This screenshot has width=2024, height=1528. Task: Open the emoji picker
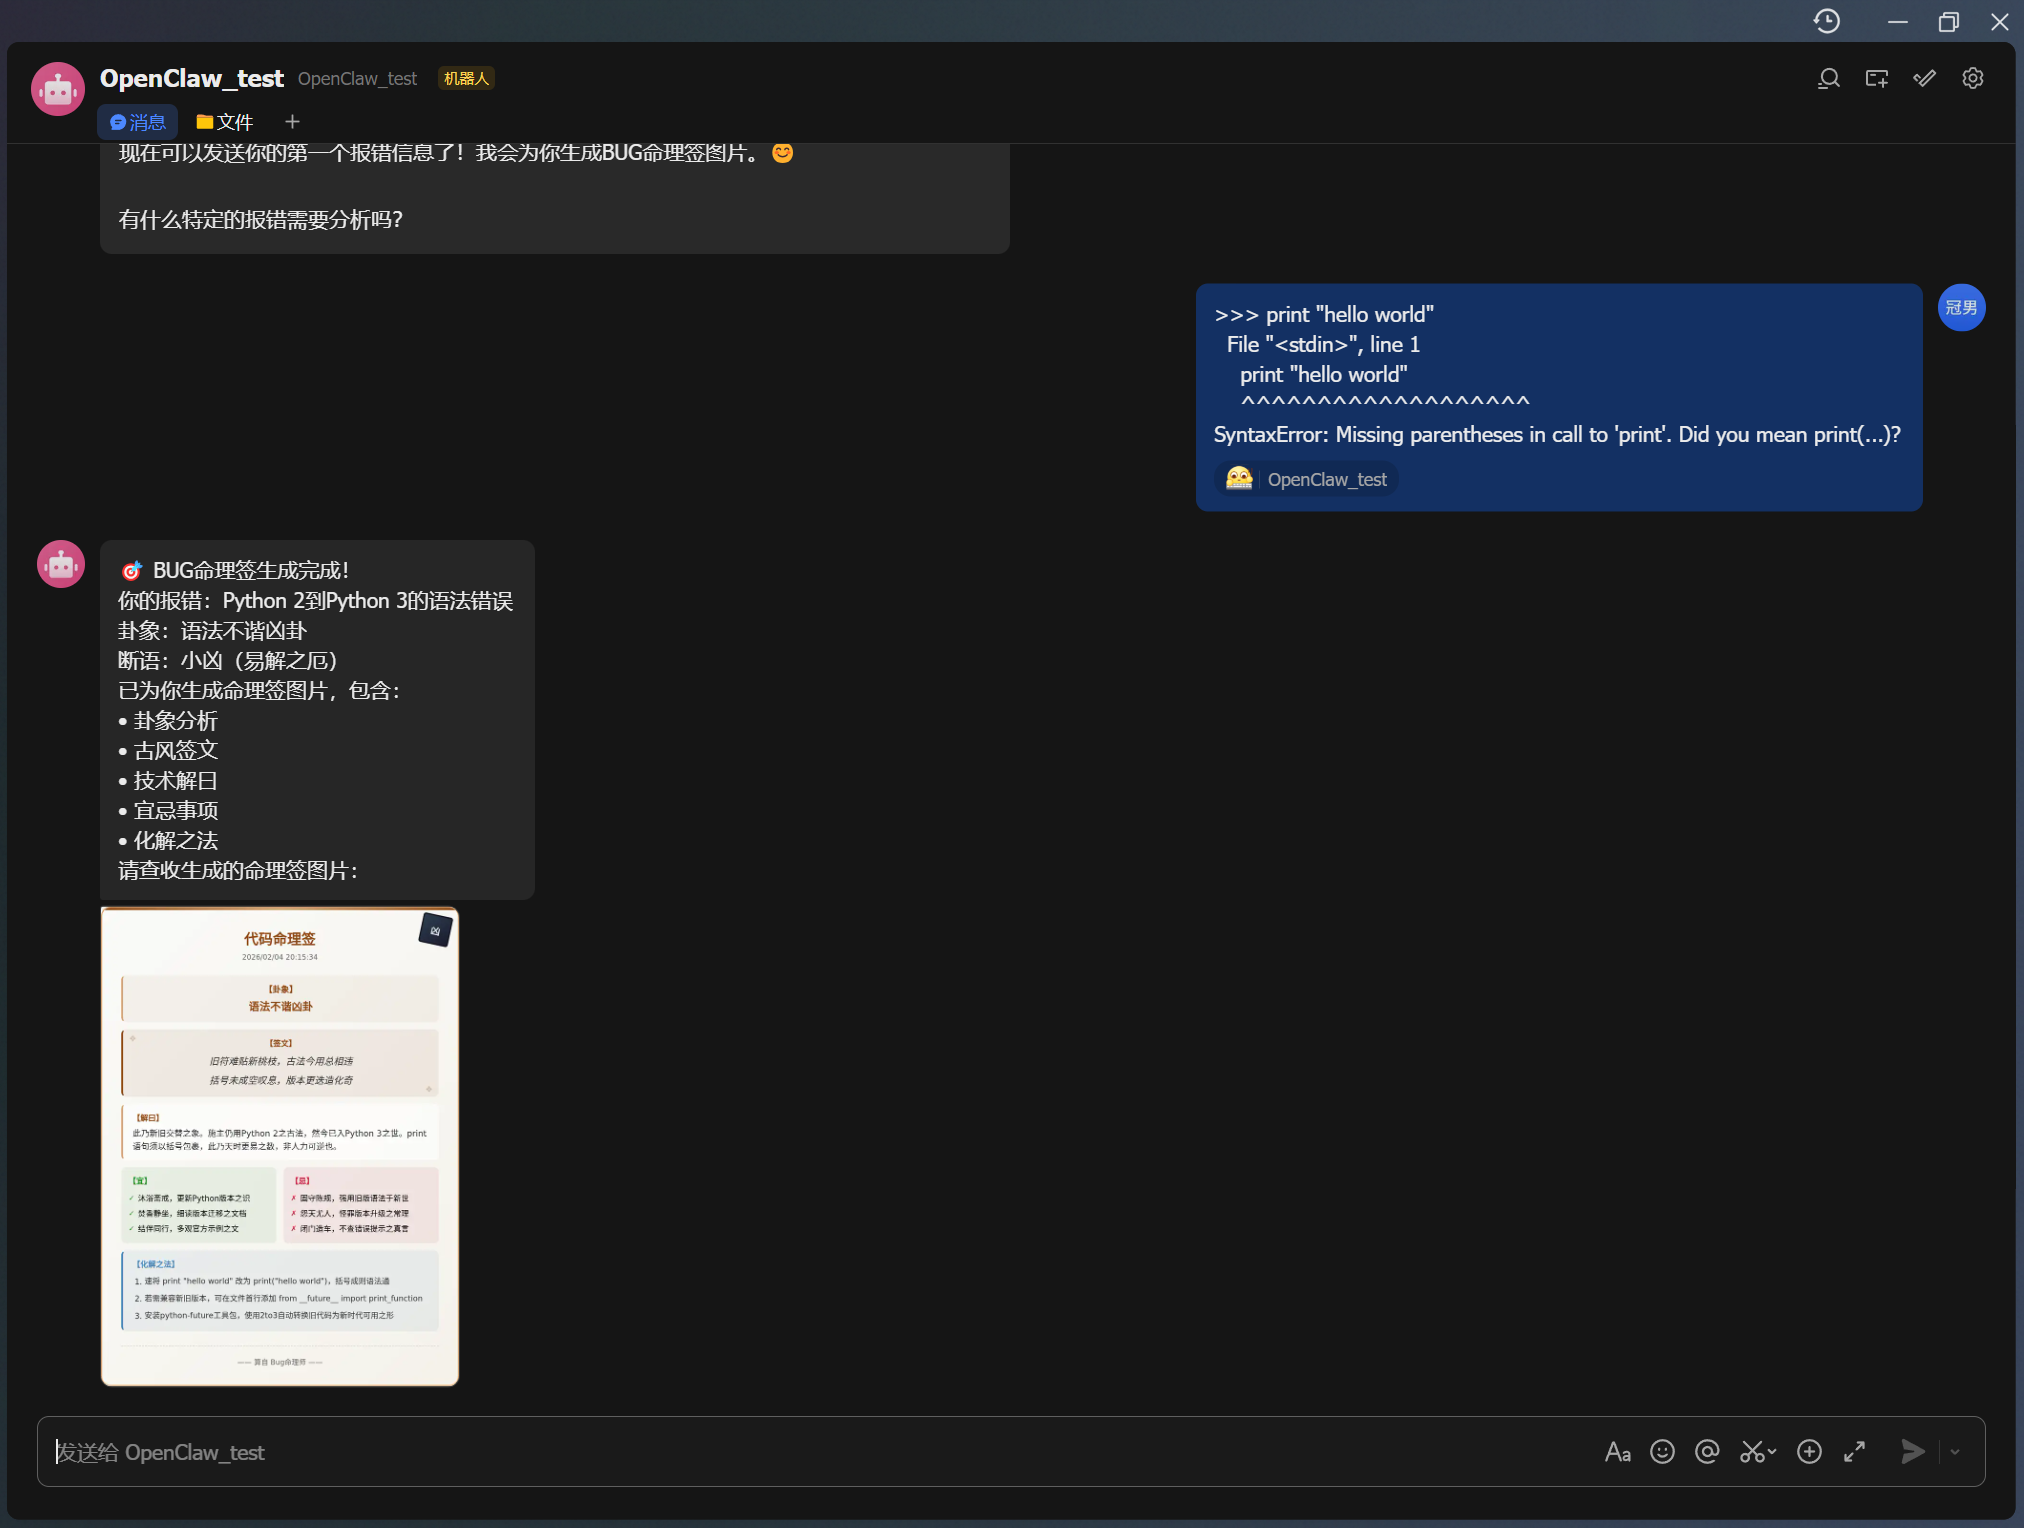click(1662, 1452)
